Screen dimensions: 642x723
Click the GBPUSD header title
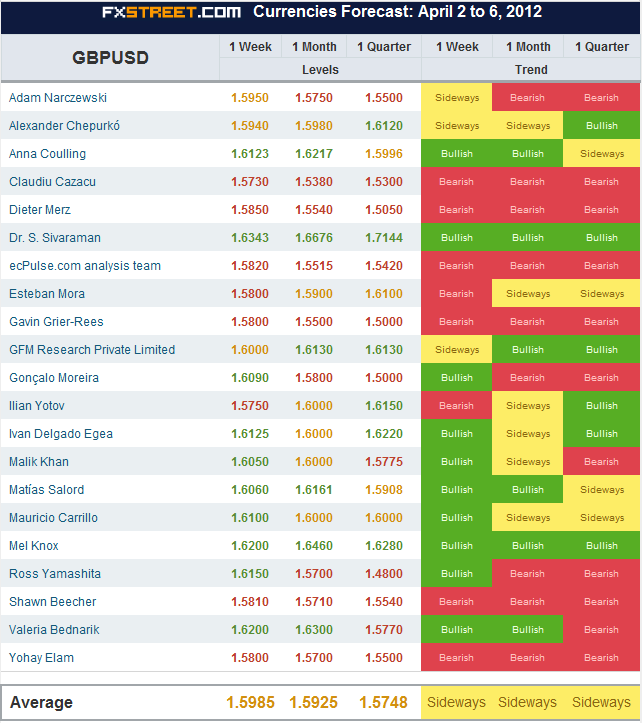110,58
